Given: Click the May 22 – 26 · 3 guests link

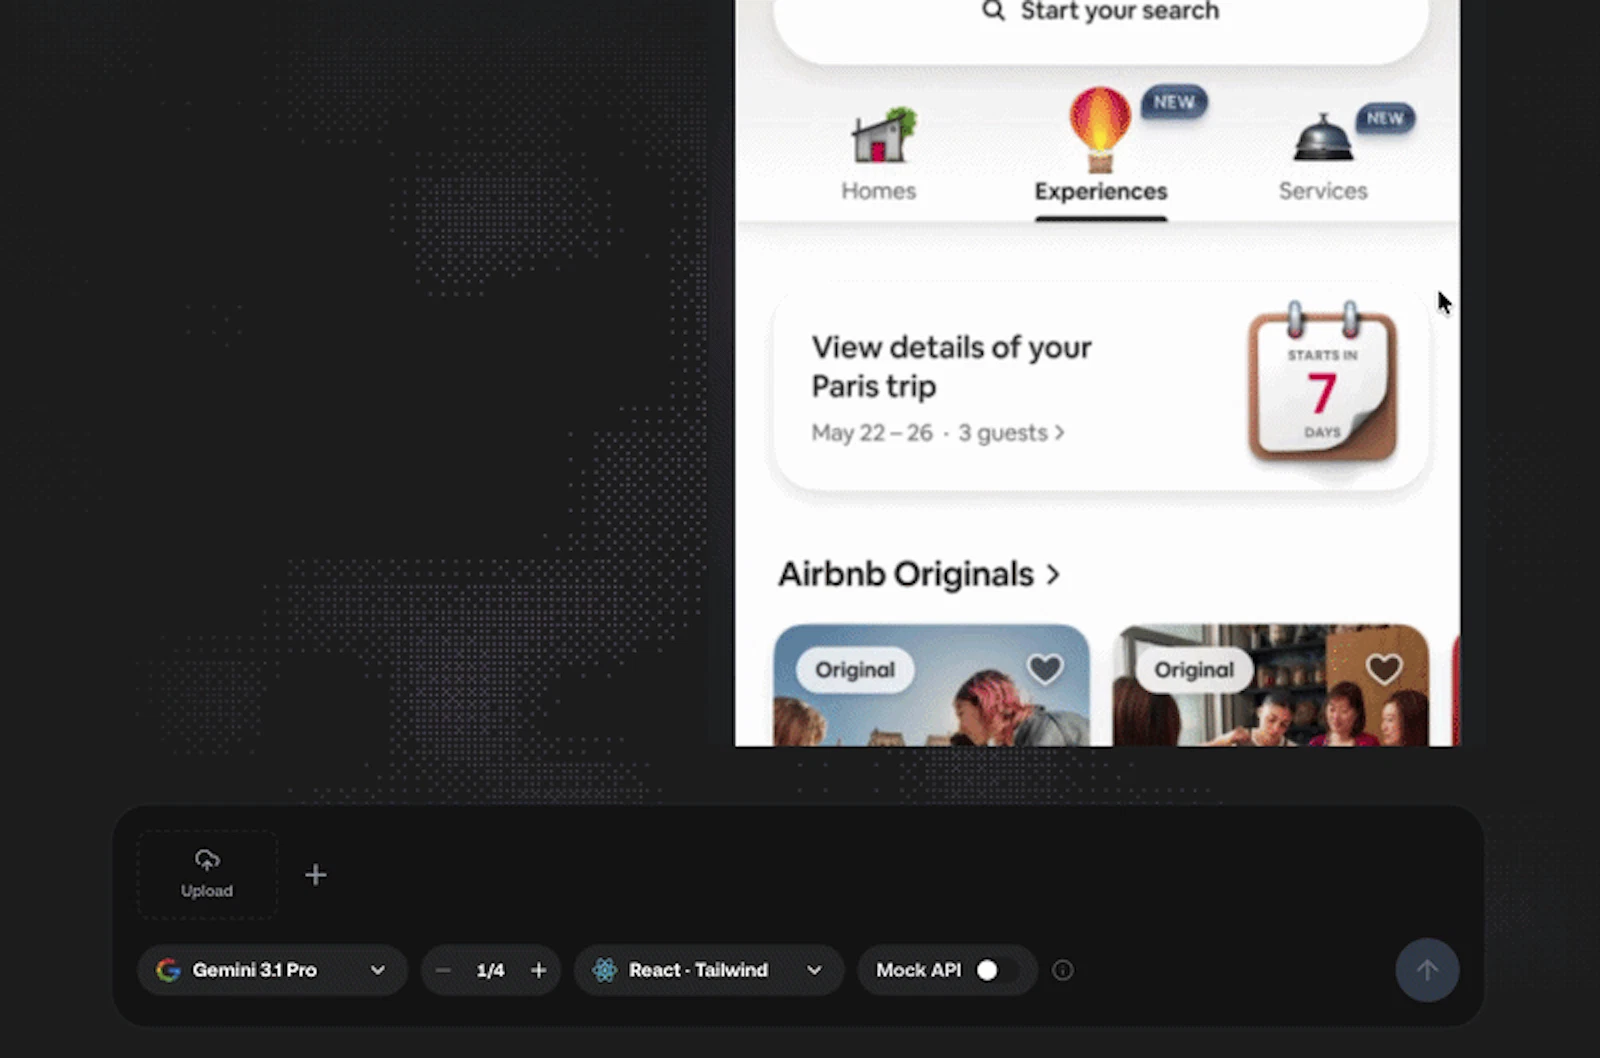Looking at the screenshot, I should (x=937, y=433).
